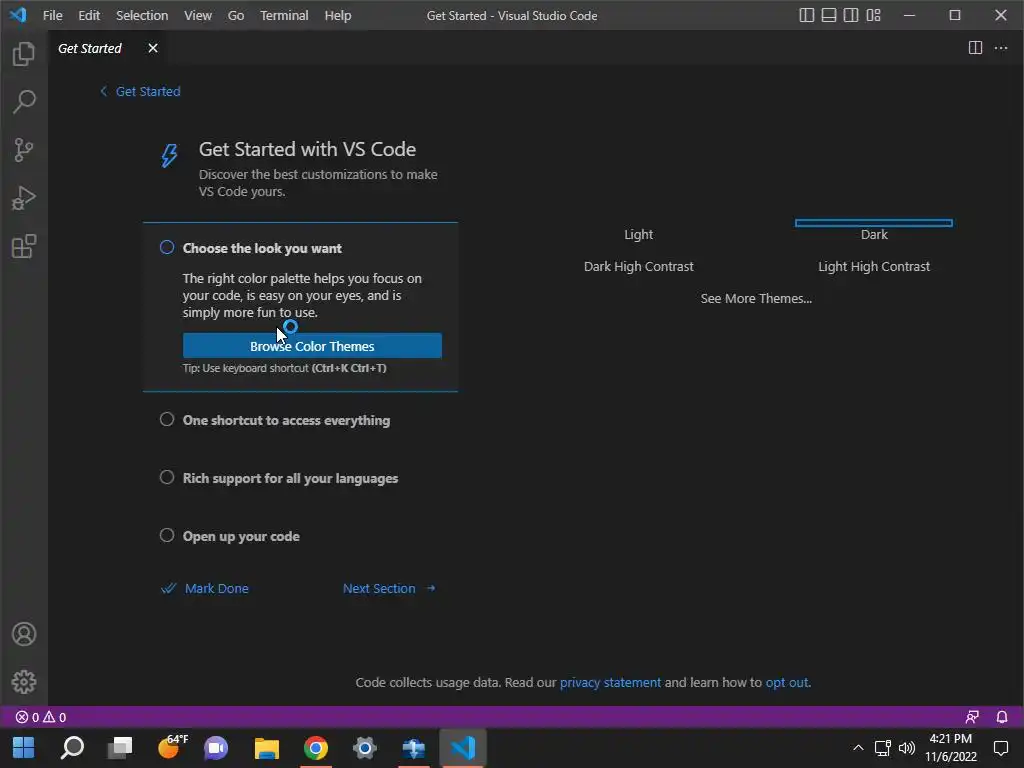Click Mark Done link
The width and height of the screenshot is (1024, 768).
click(x=205, y=588)
